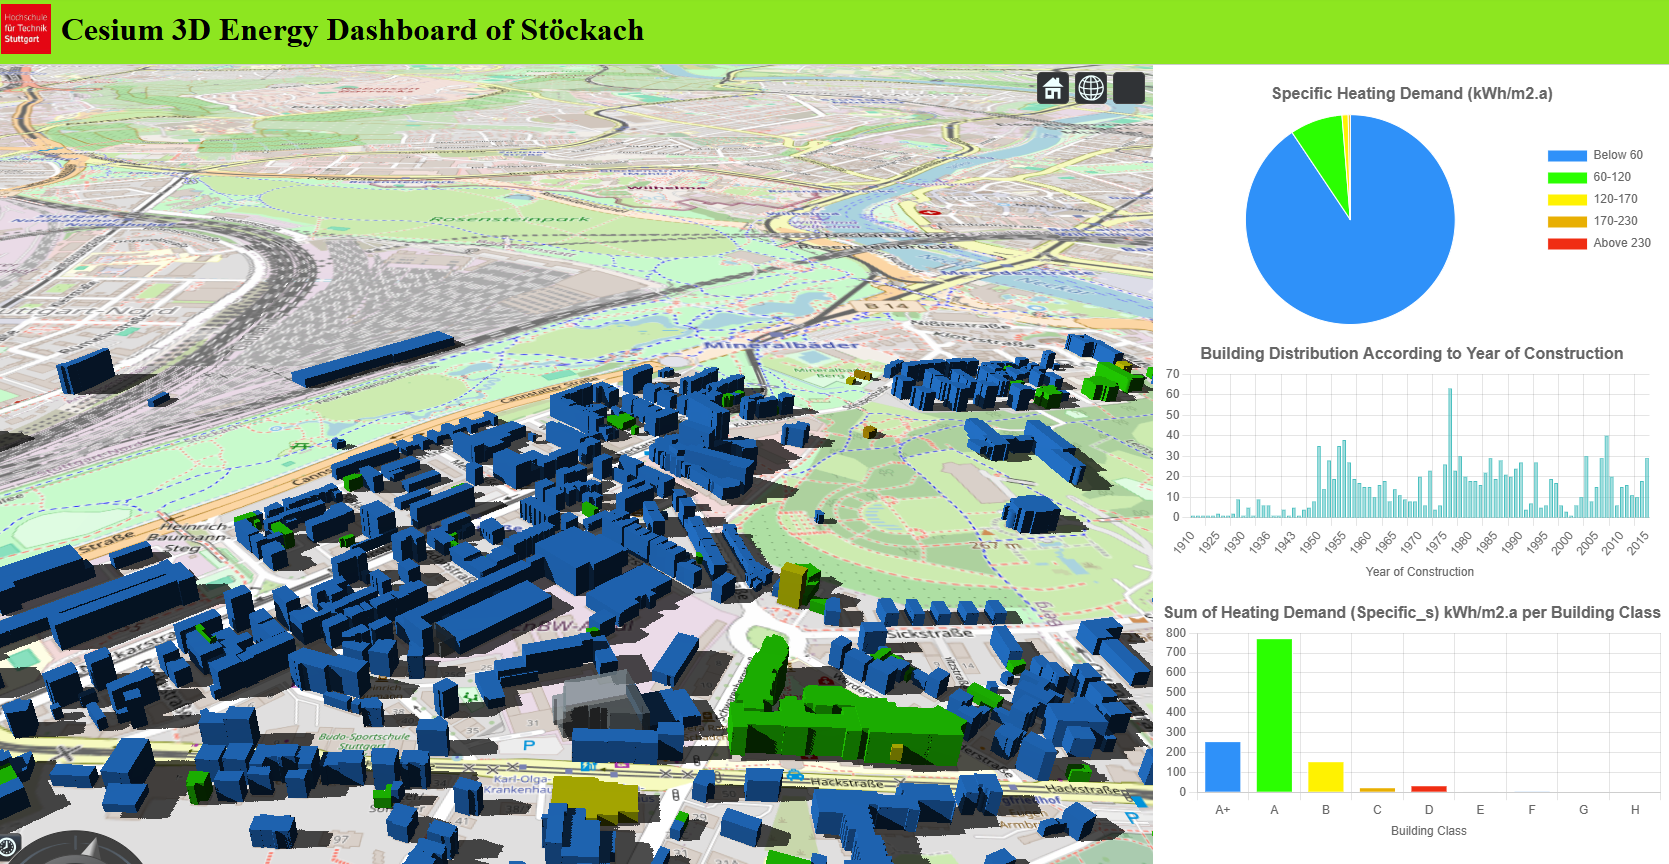Click the 'A+' label on the class axis

[1222, 810]
